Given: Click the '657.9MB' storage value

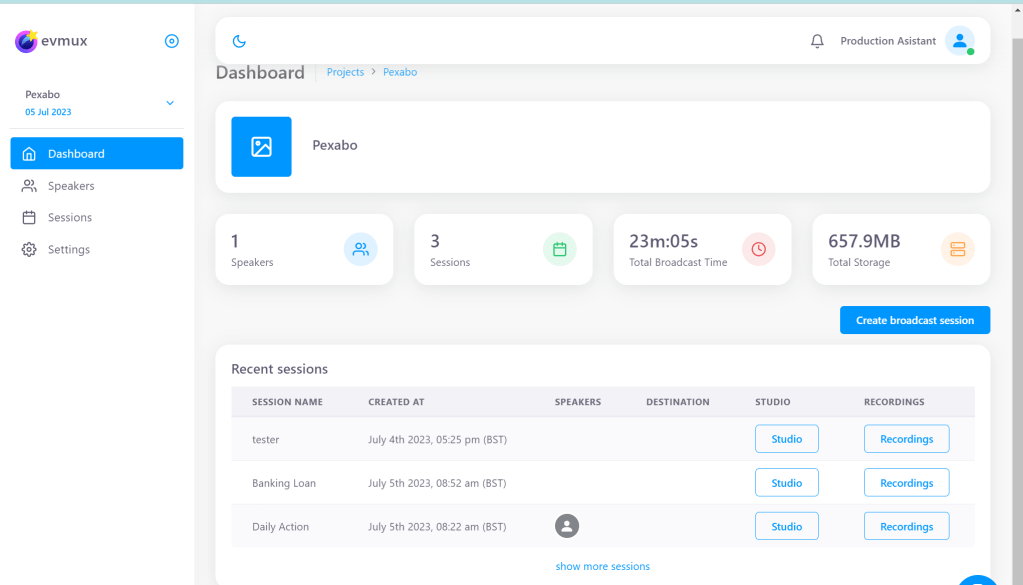Looking at the screenshot, I should pos(864,241).
